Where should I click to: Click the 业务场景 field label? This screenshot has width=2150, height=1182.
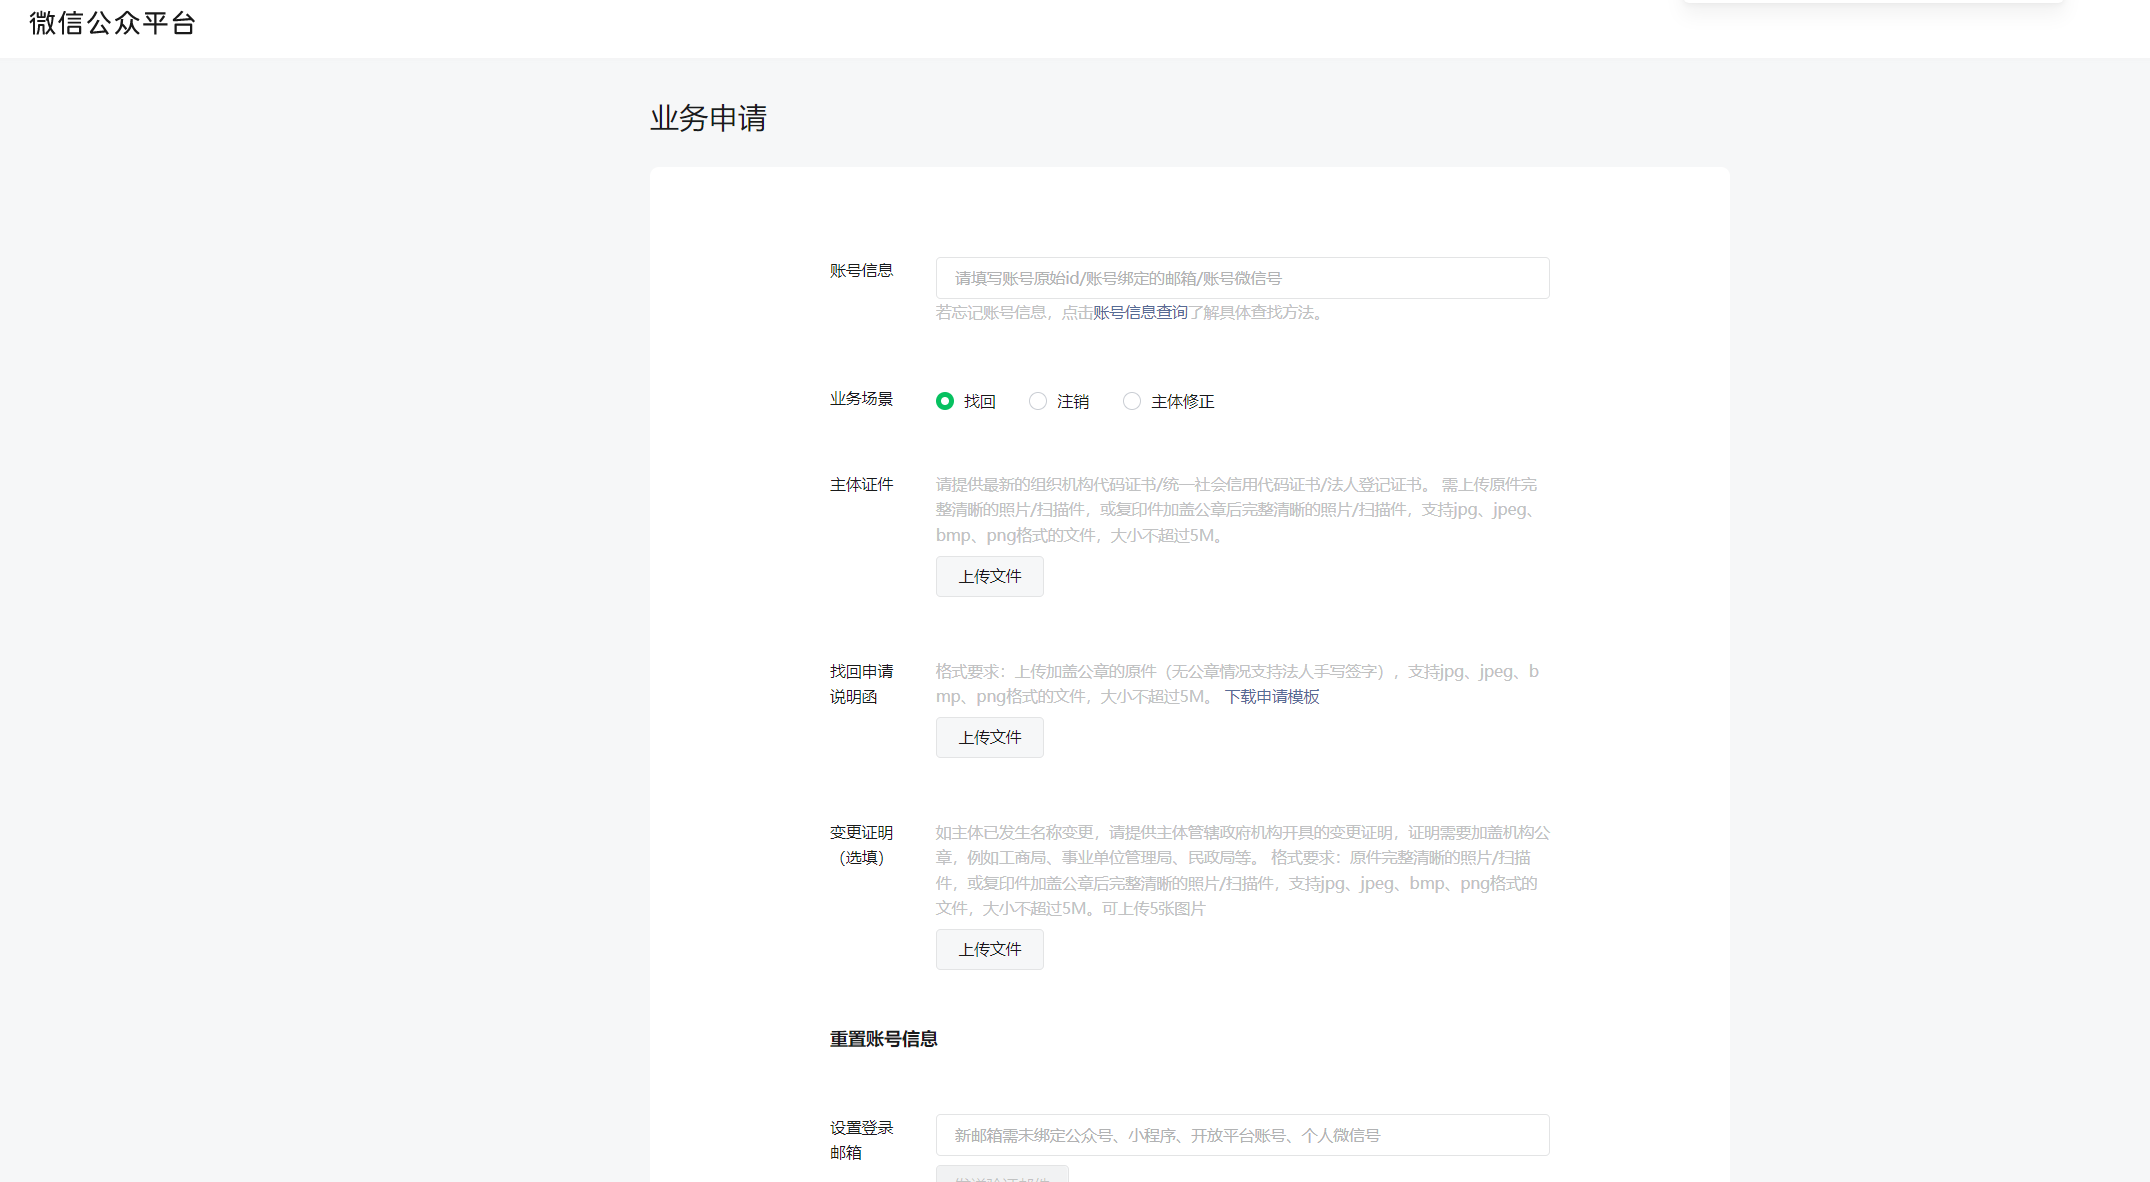pos(861,399)
